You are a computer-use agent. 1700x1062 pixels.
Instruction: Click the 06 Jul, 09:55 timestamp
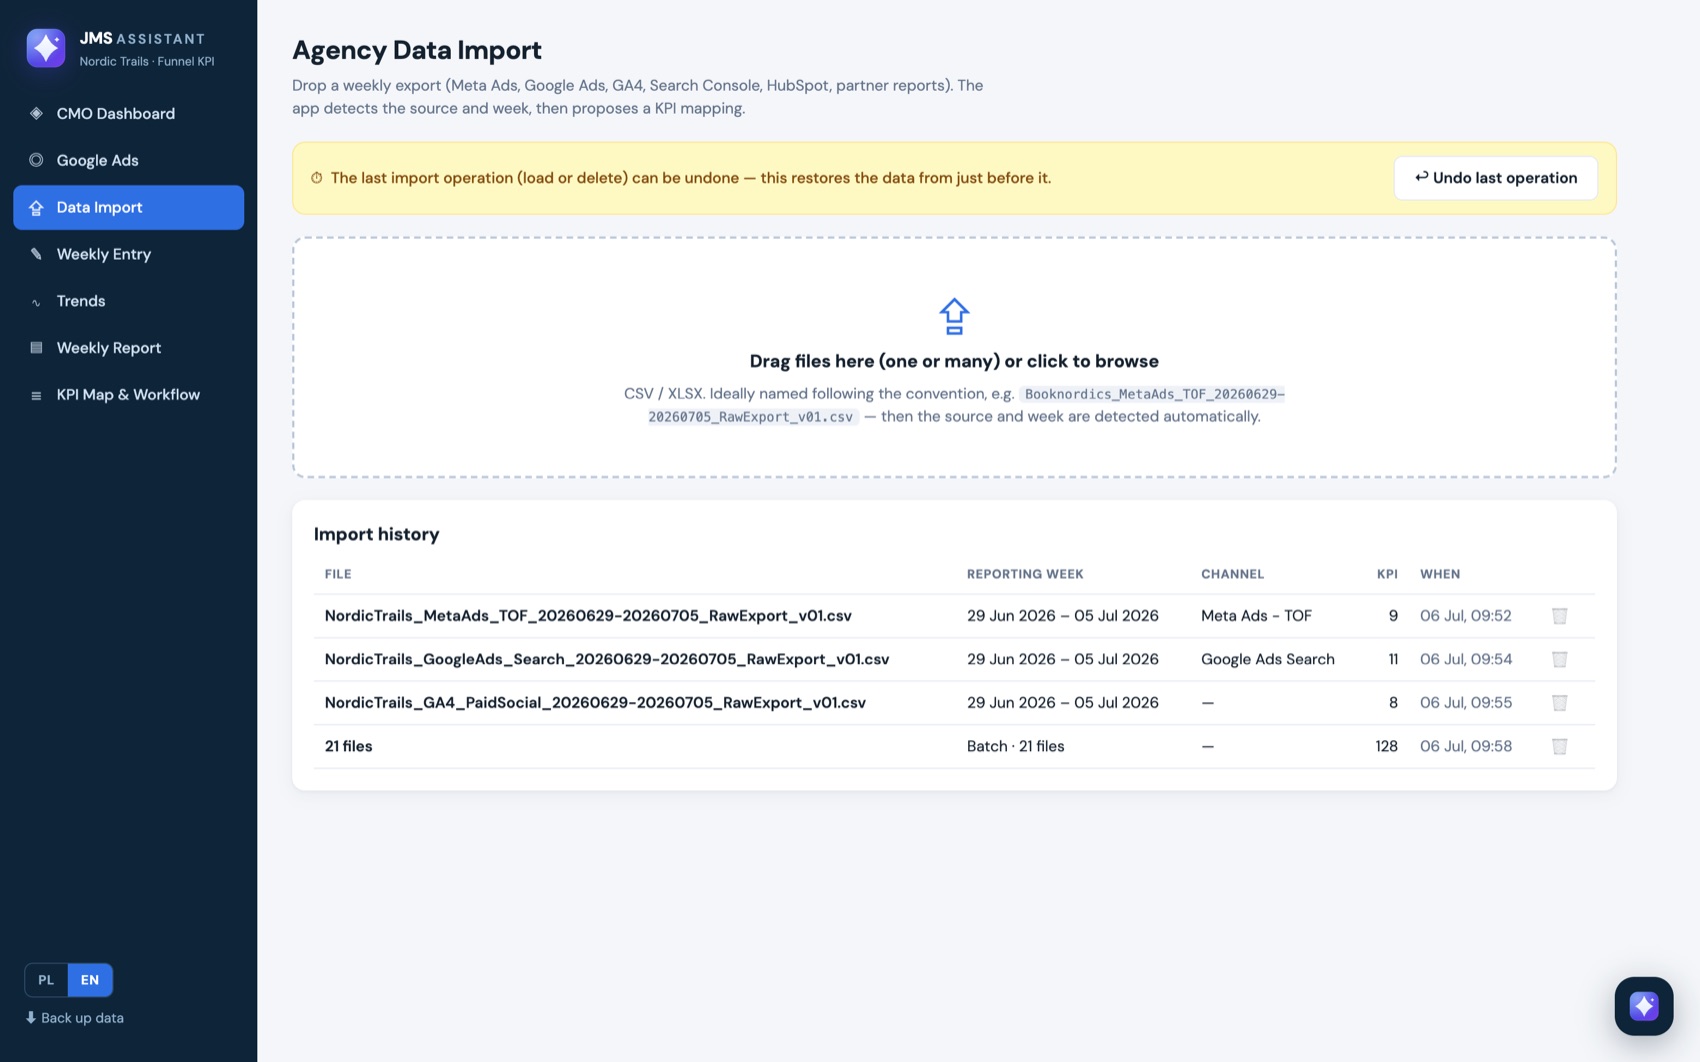1466,703
